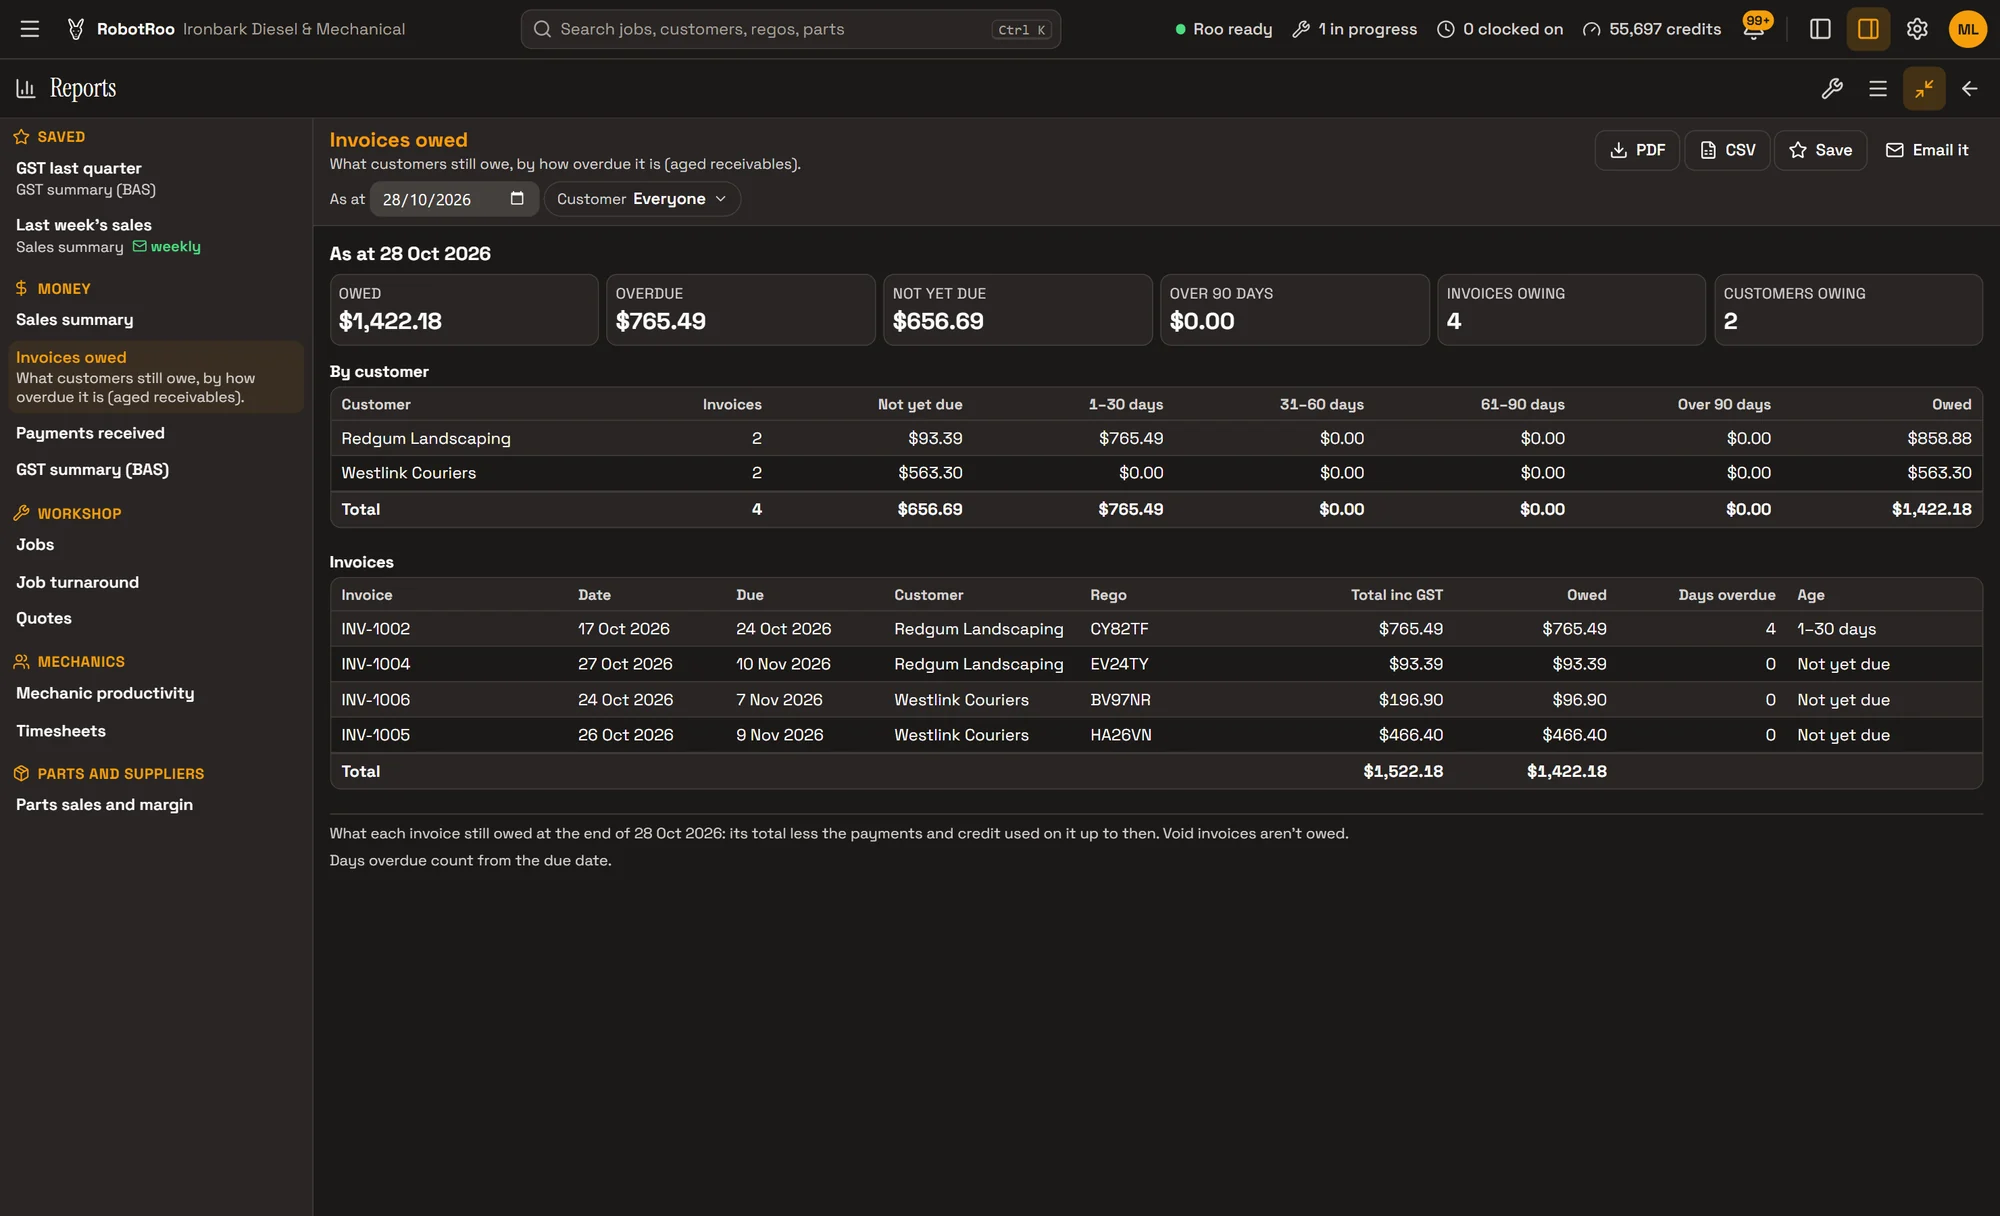Viewport: 2000px width, 1216px height.
Task: Click invoice INV-1002 in the table
Action: click(x=375, y=629)
